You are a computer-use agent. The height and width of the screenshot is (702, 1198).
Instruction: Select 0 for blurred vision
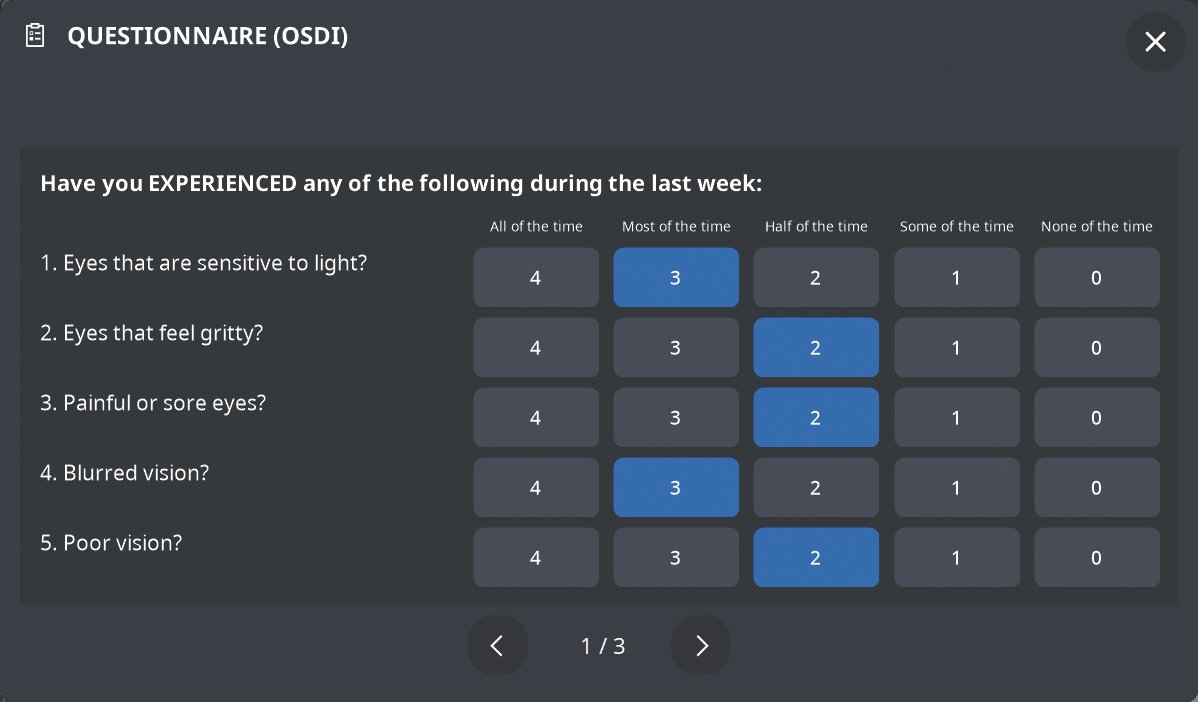(1097, 488)
